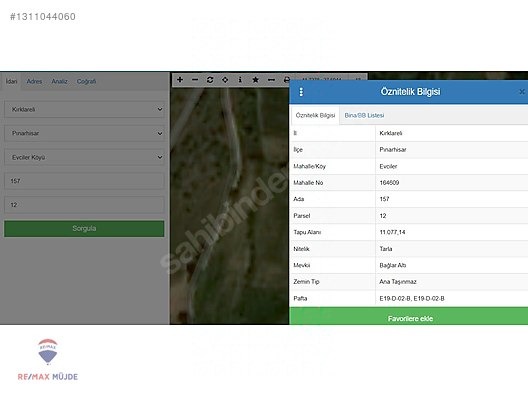
Task: Open favorites star tool
Action: 256,80
